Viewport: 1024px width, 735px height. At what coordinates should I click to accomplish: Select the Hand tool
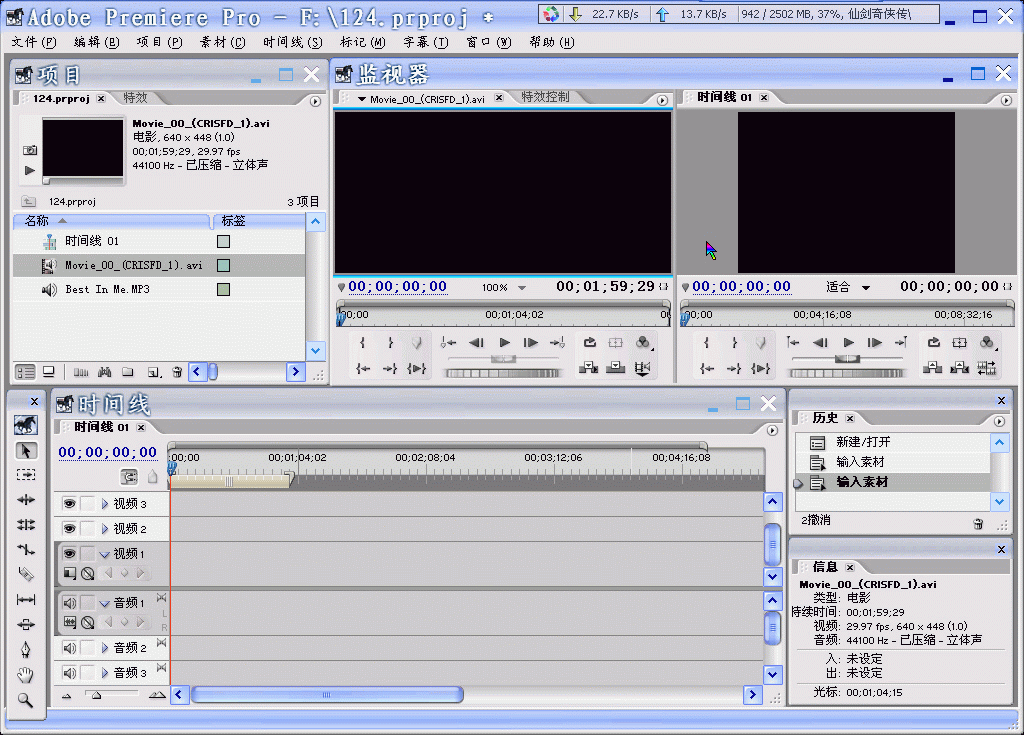(x=25, y=674)
